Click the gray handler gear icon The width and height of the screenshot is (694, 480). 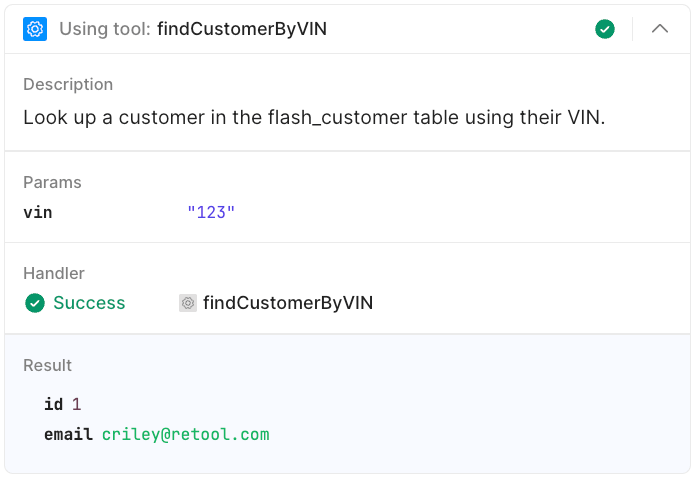coord(188,303)
